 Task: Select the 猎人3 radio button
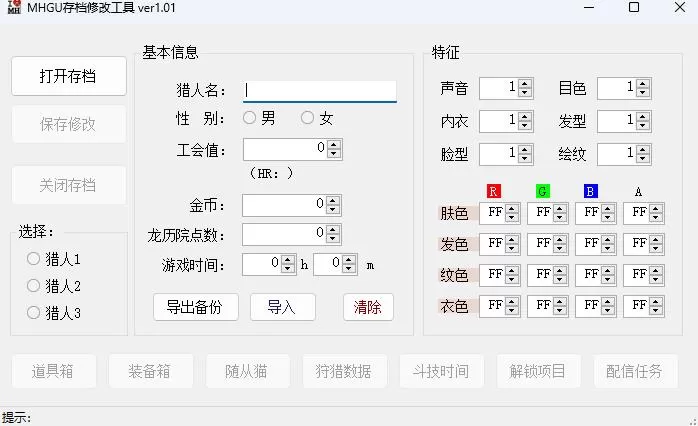[x=53, y=313]
